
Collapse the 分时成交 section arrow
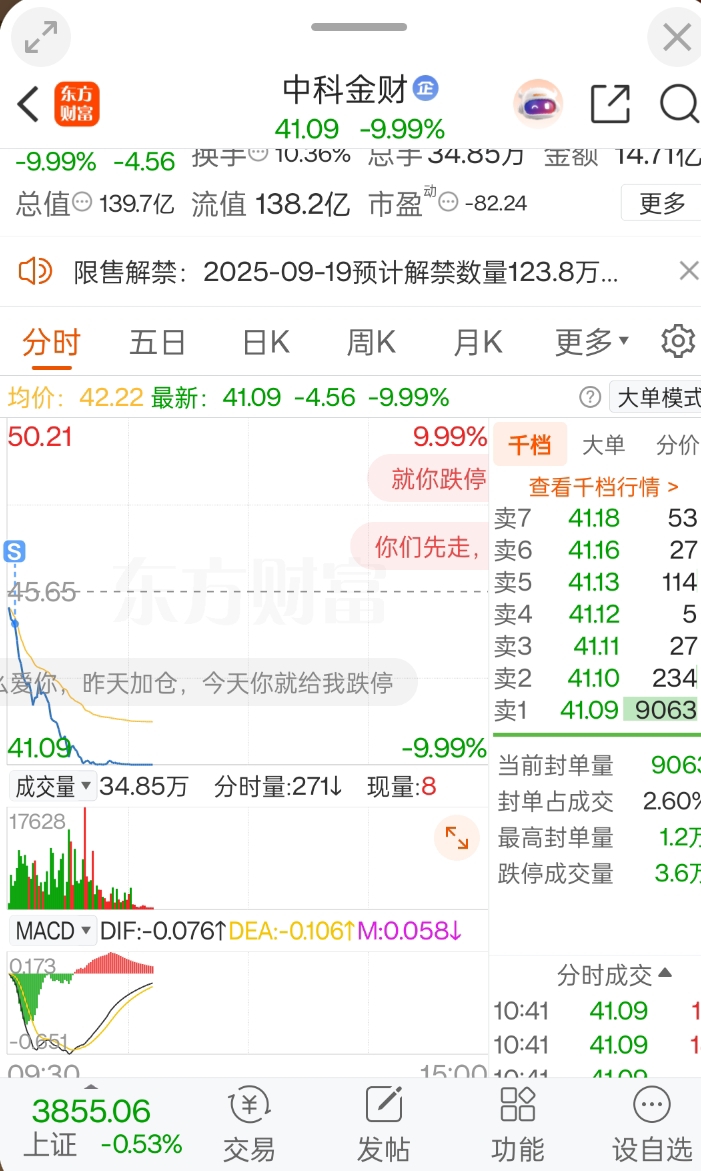tap(664, 973)
